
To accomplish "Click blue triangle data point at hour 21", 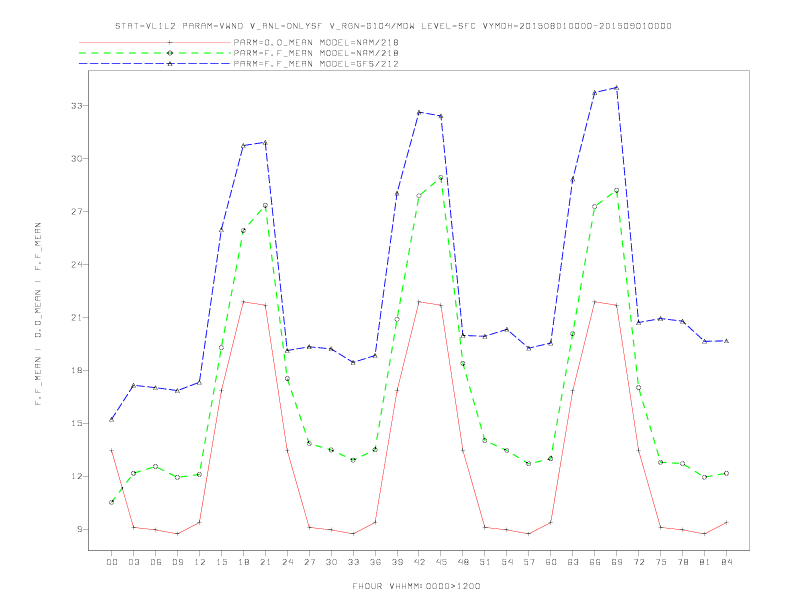I will [265, 142].
